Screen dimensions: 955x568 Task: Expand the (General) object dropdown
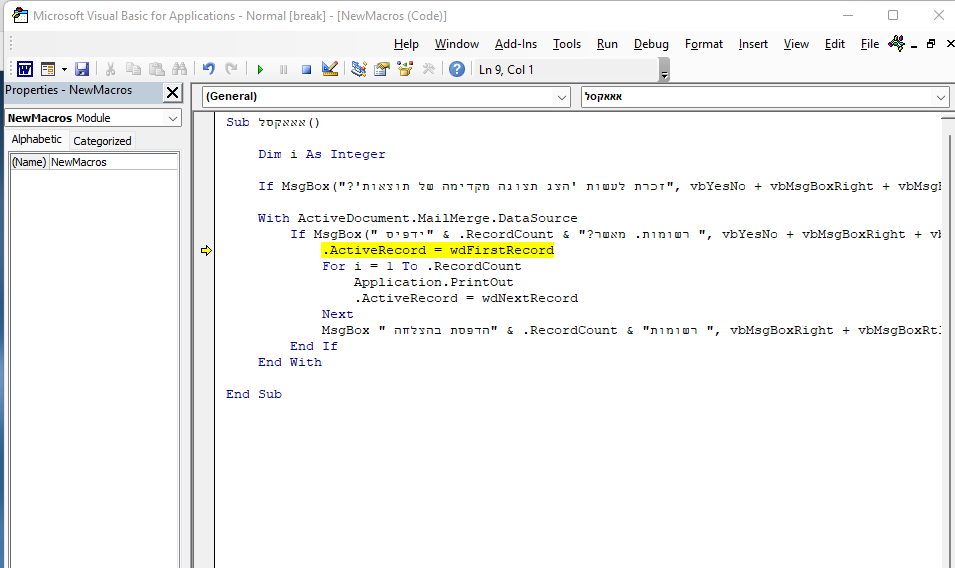point(562,97)
